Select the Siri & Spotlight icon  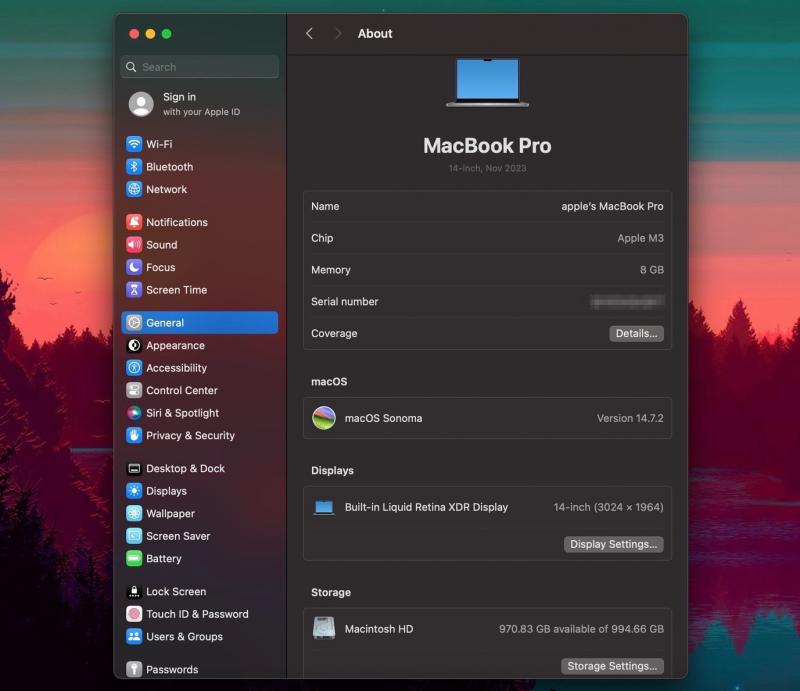(x=134, y=412)
